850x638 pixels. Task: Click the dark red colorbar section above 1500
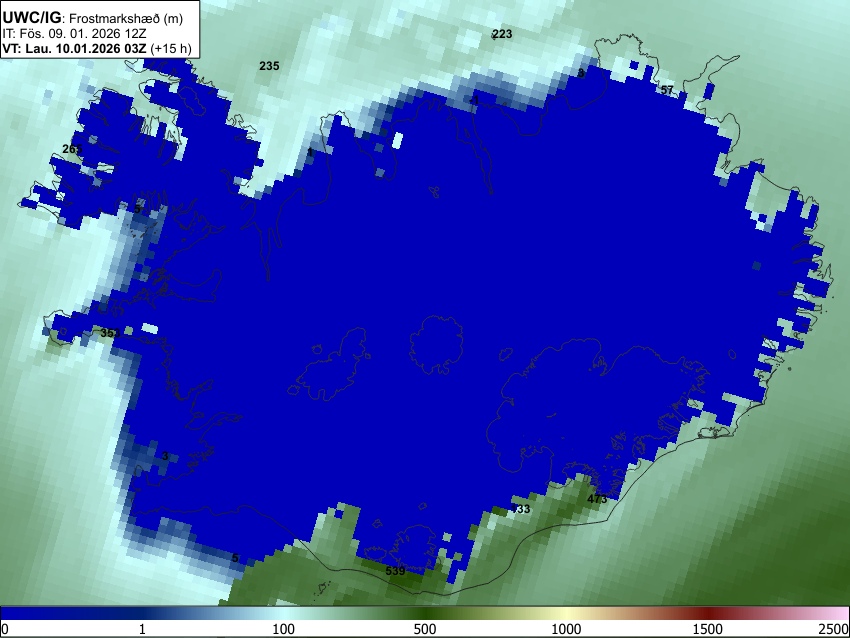708,614
